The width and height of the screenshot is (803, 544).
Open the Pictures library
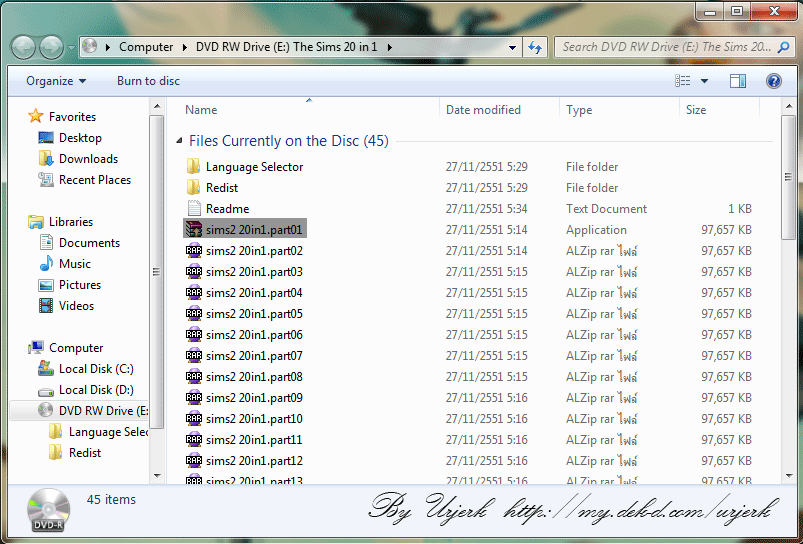click(x=70, y=285)
